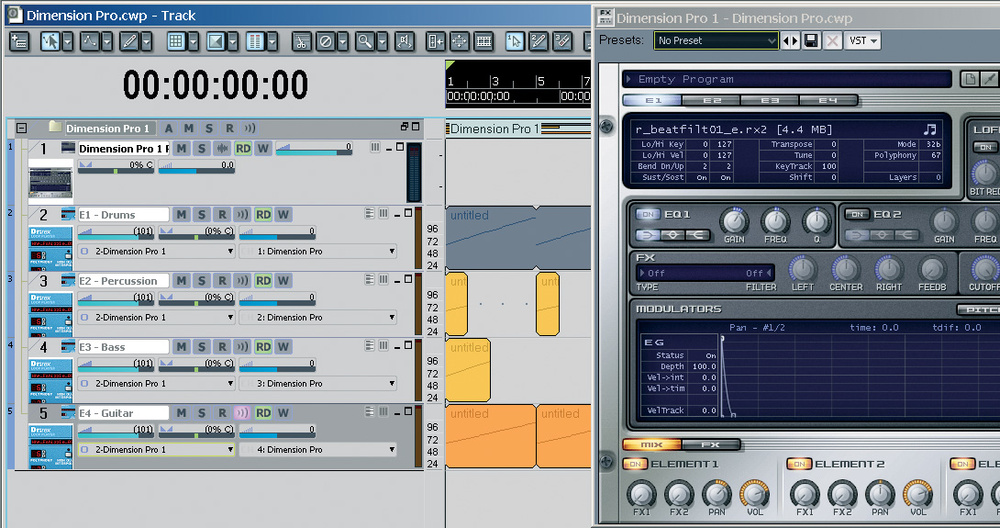This screenshot has height=528, width=1000.
Task: Switch to the E2 element tab
Action: coord(711,101)
